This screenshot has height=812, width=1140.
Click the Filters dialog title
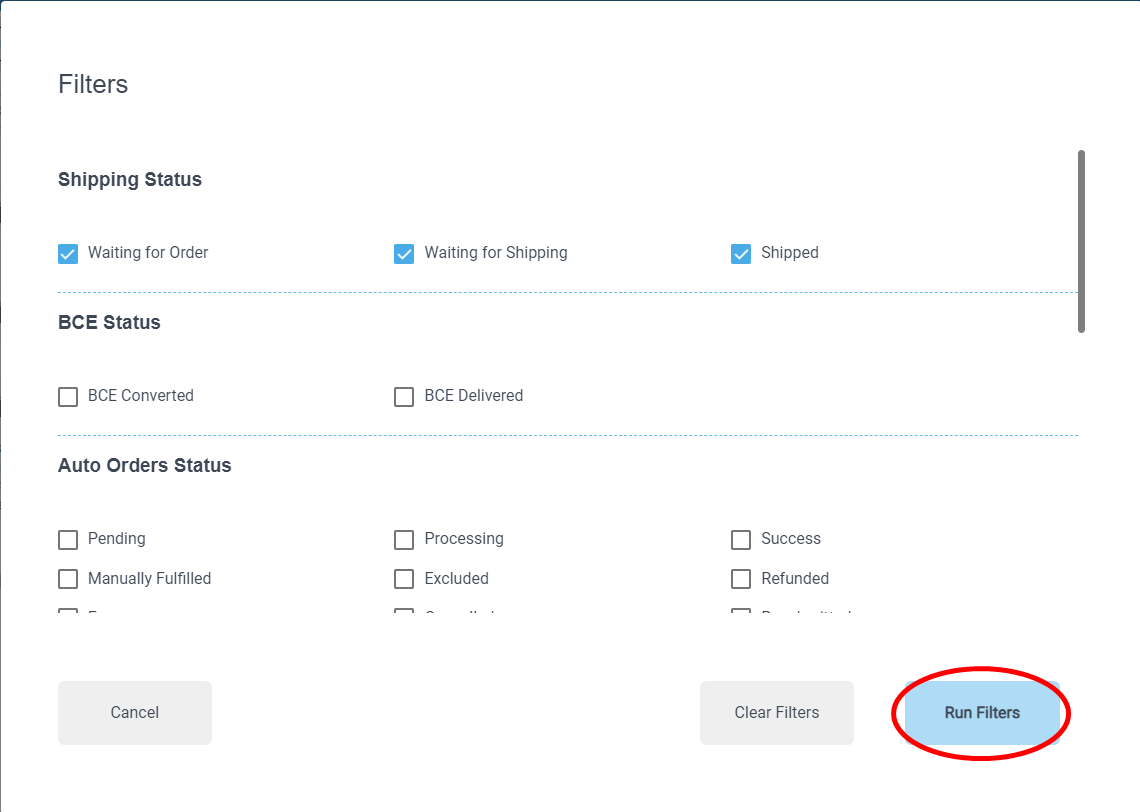[93, 84]
